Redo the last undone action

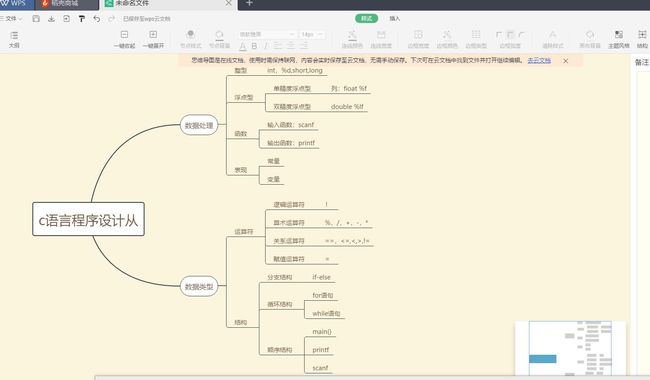pyautogui.click(x=111, y=19)
